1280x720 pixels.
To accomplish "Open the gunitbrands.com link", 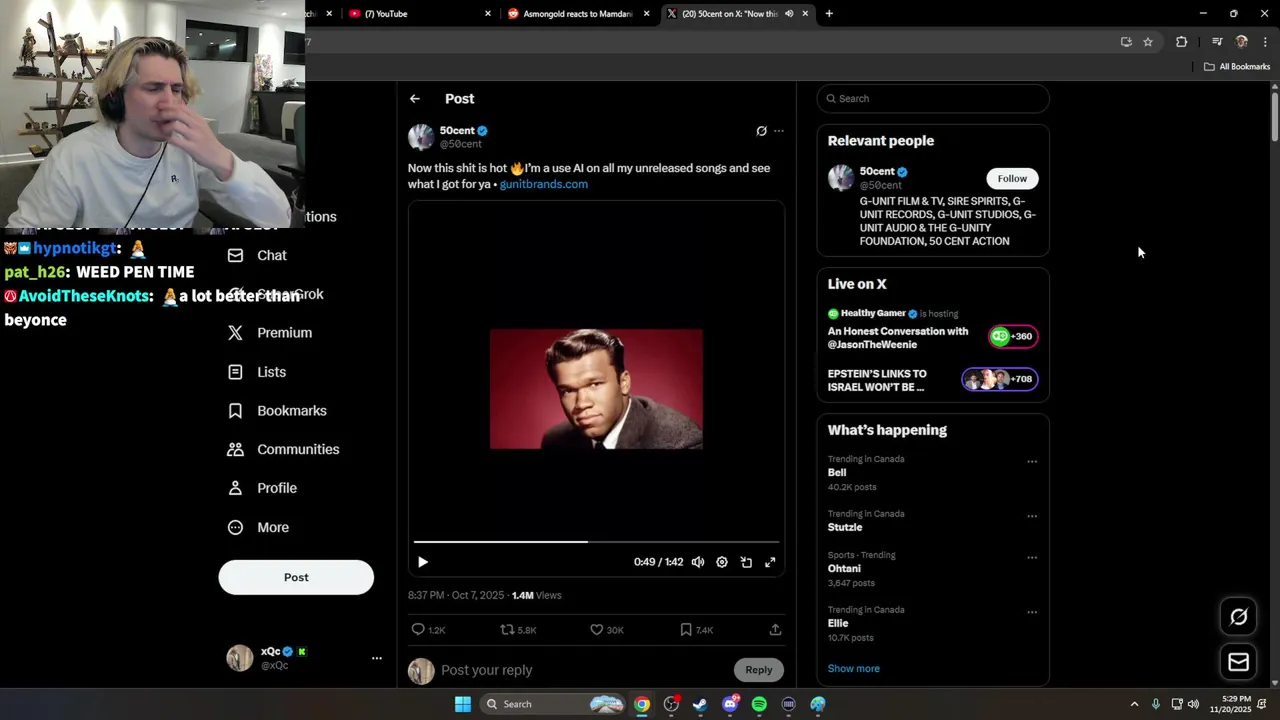I will tap(543, 184).
